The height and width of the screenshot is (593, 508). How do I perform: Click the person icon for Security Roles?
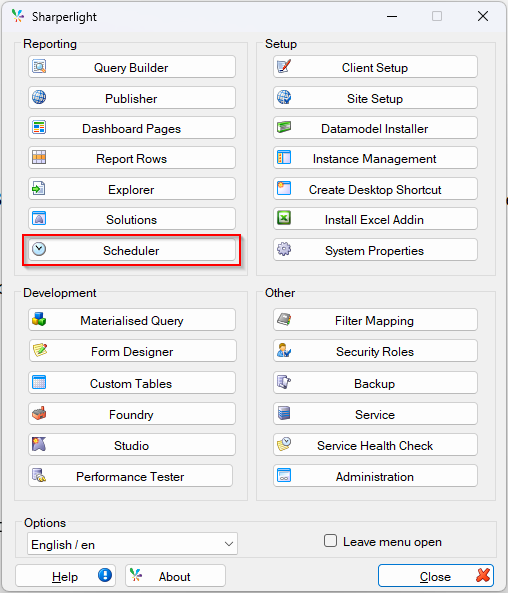pyautogui.click(x=284, y=350)
